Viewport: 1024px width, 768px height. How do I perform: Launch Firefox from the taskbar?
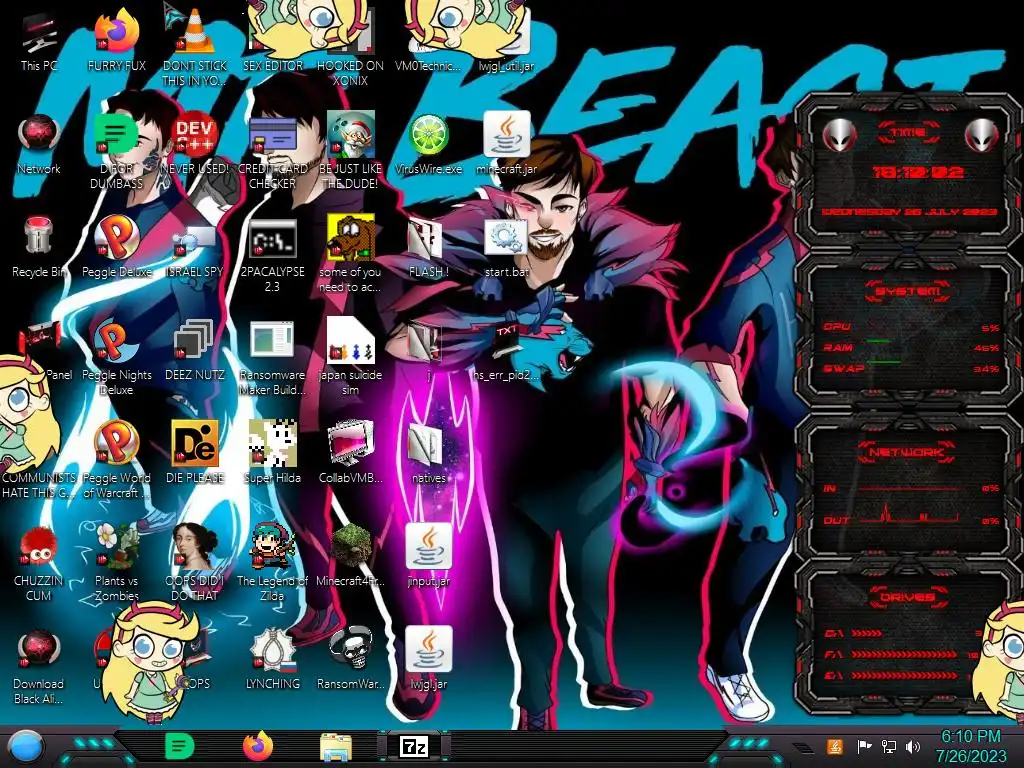click(x=258, y=746)
